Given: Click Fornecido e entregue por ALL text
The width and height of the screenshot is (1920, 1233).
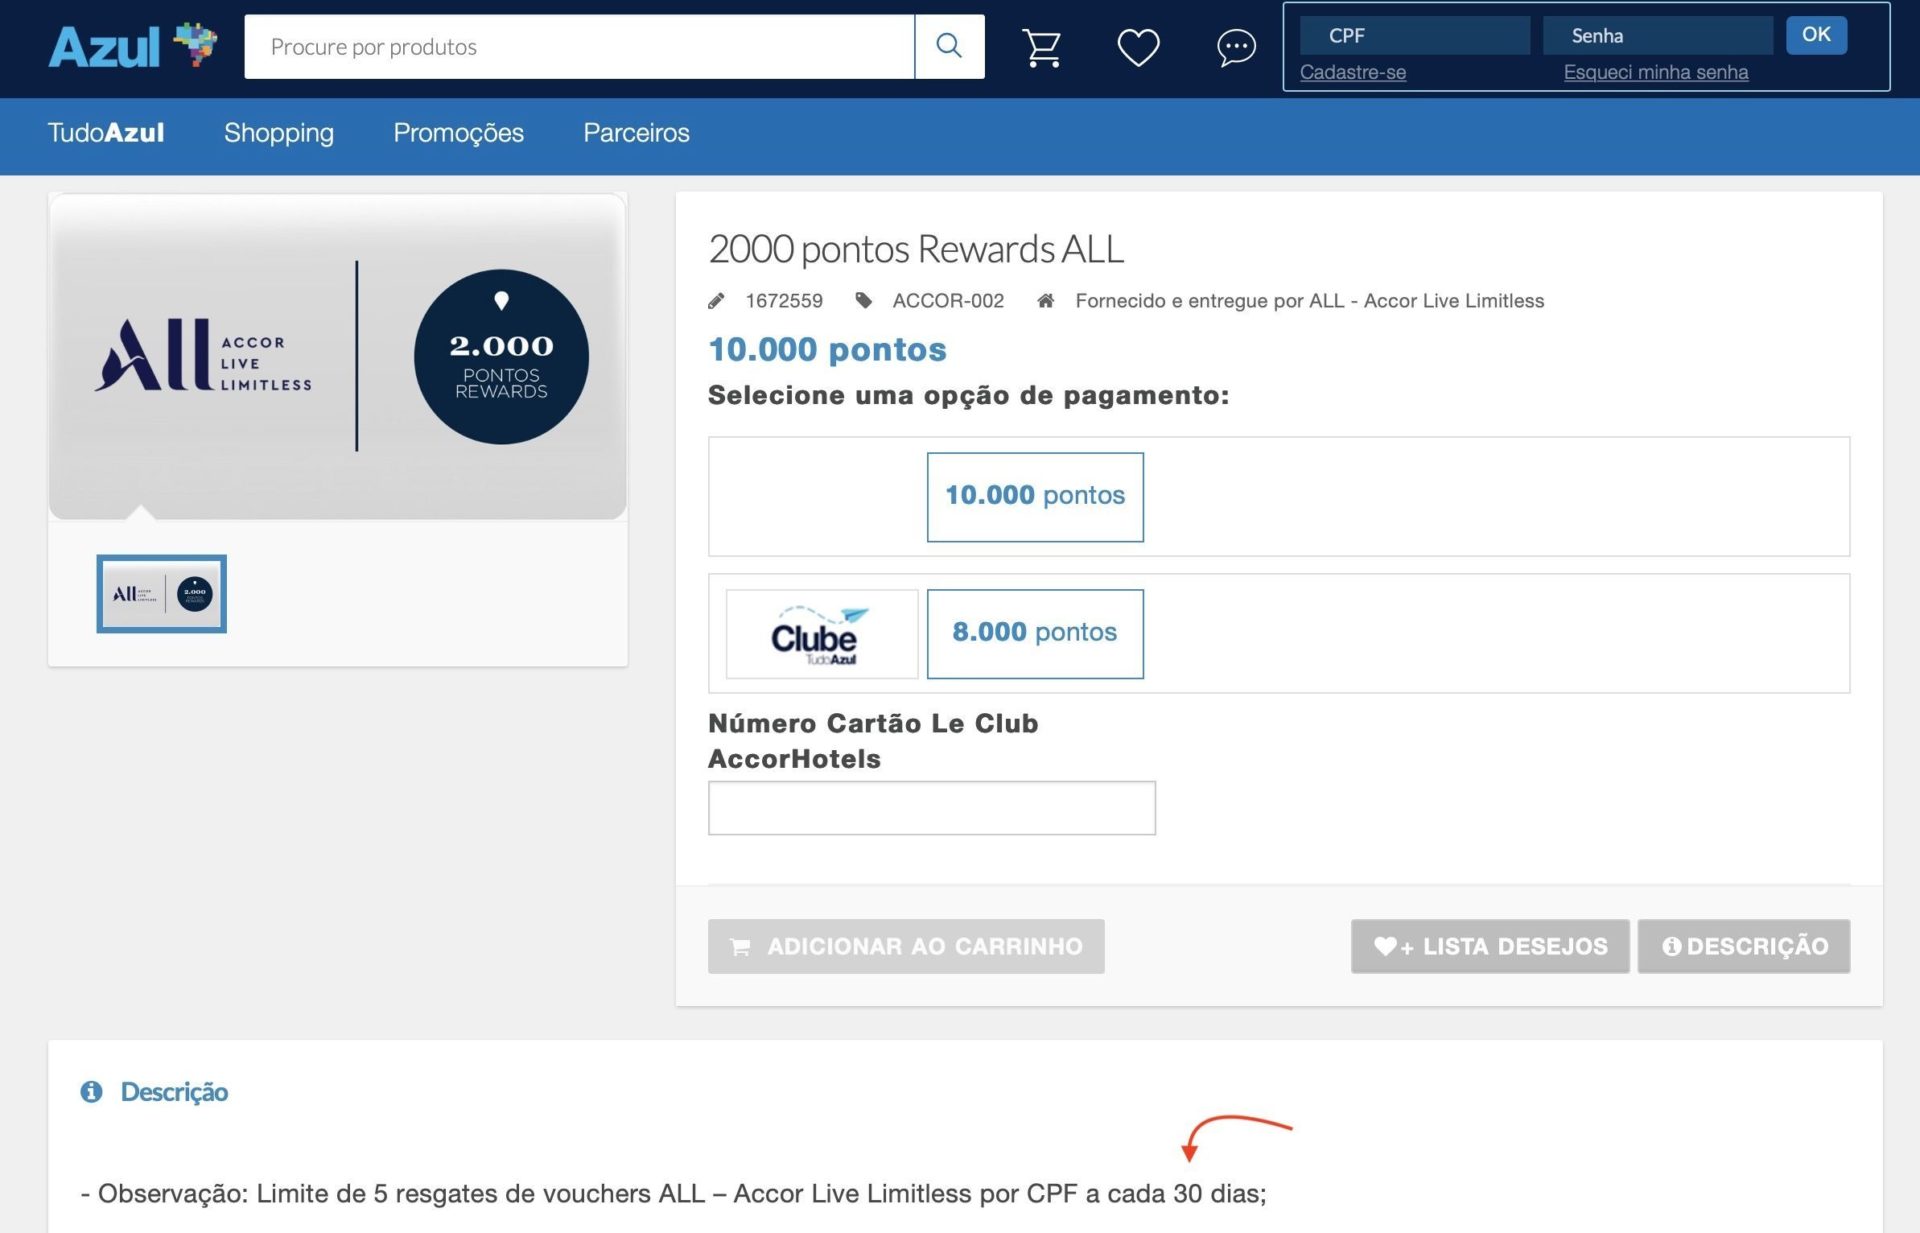Looking at the screenshot, I should [1310, 301].
